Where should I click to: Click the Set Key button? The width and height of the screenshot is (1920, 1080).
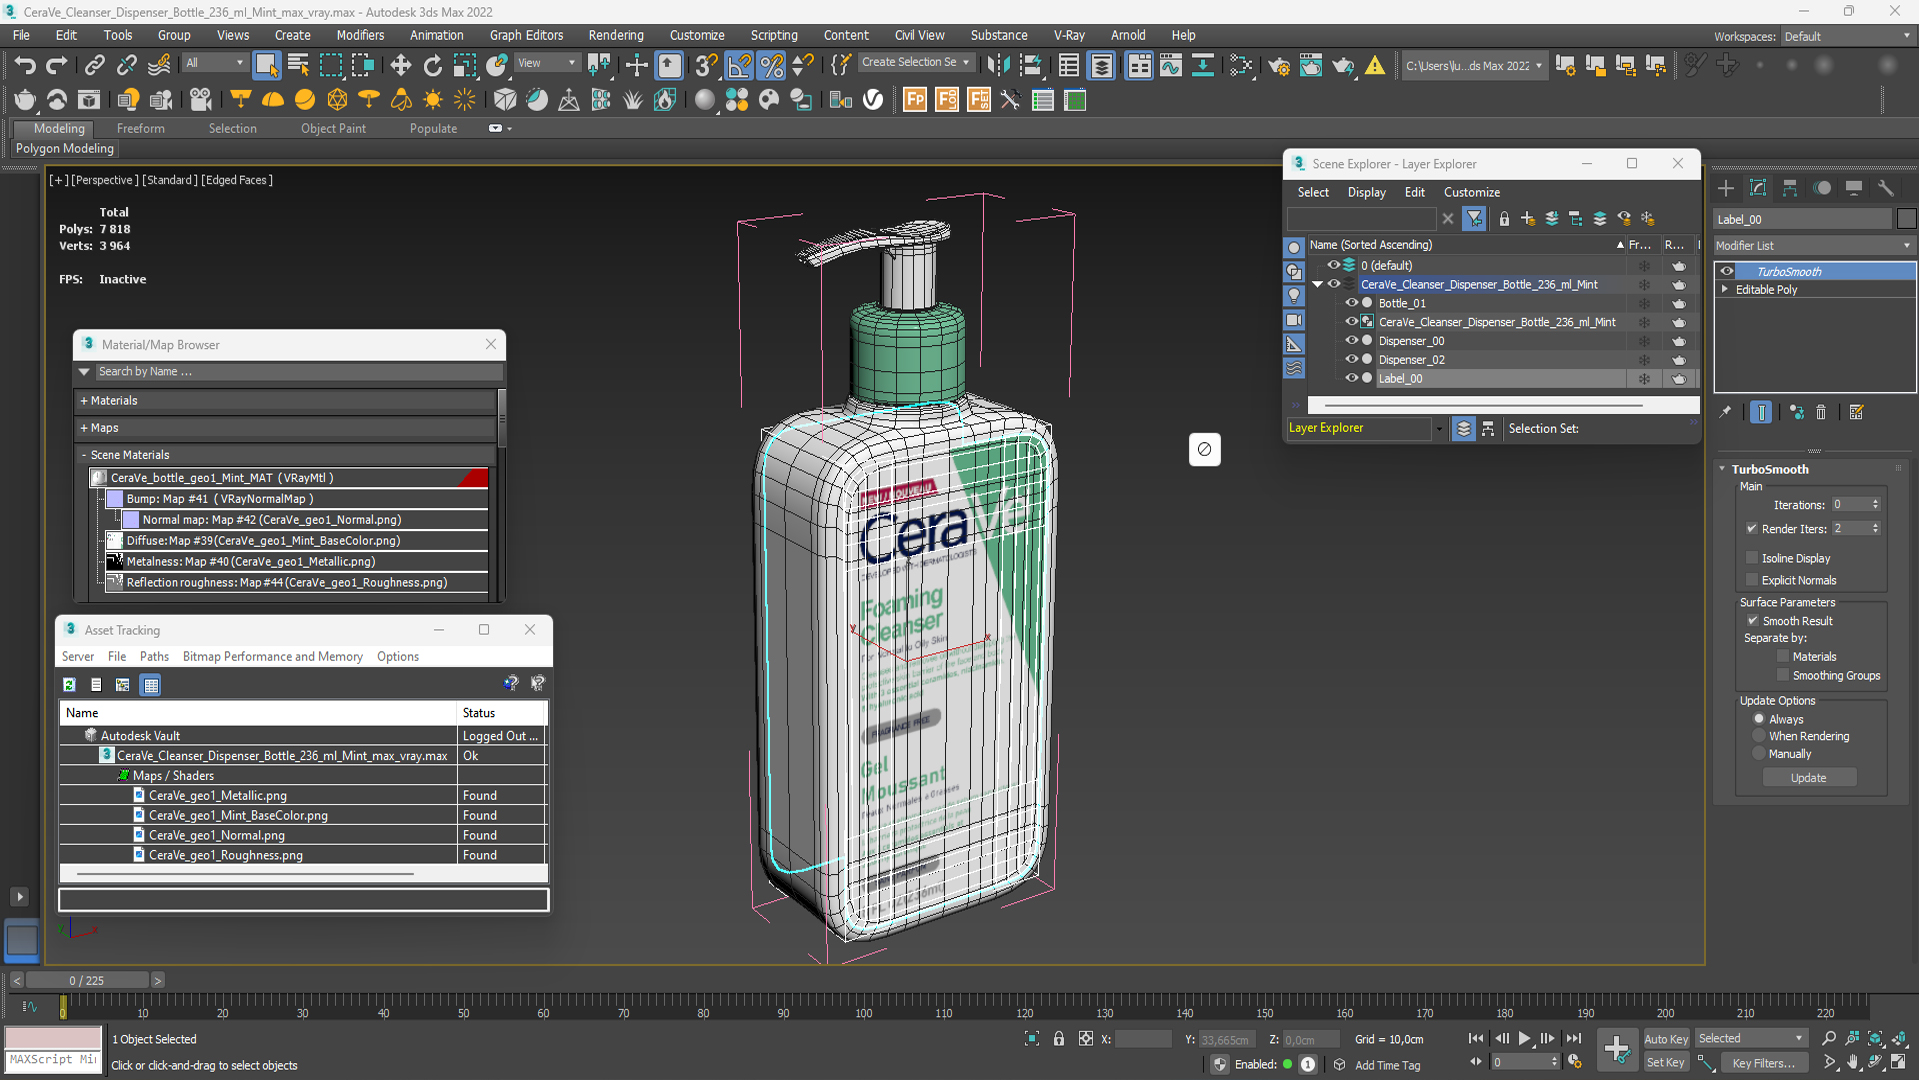[x=1665, y=1063]
